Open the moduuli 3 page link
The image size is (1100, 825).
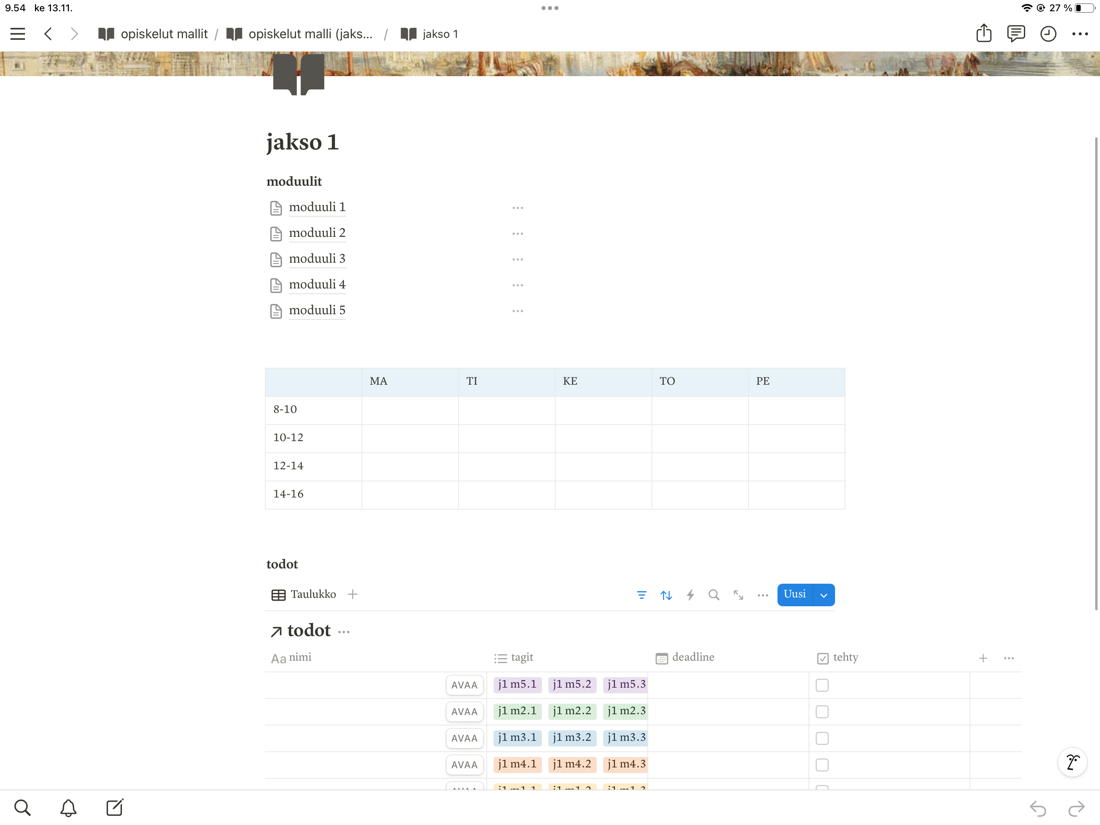317,259
